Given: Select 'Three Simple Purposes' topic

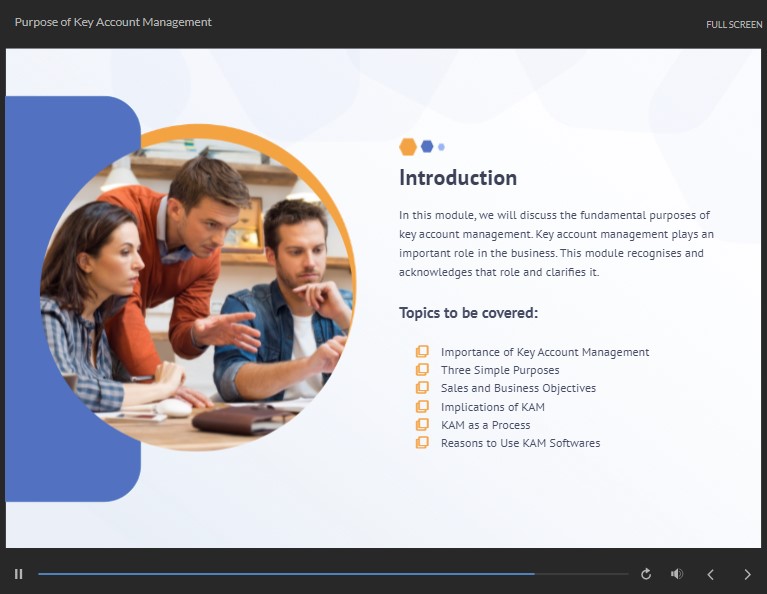Looking at the screenshot, I should (500, 370).
